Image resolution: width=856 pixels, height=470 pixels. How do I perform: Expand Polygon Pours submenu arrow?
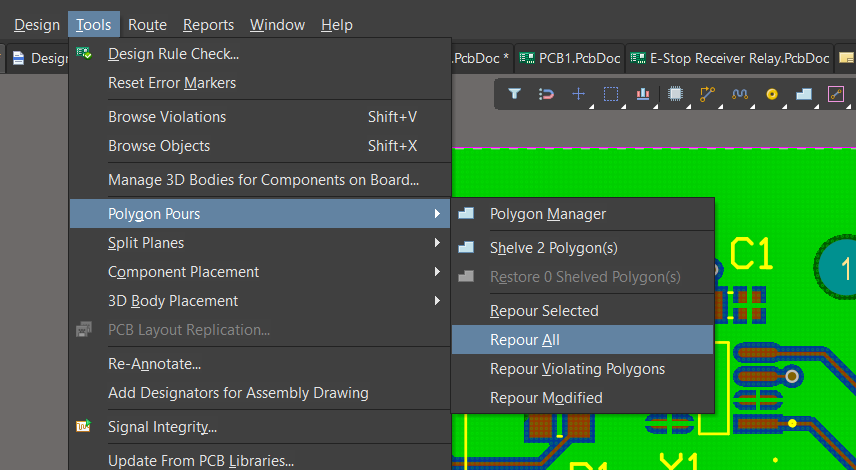click(437, 213)
